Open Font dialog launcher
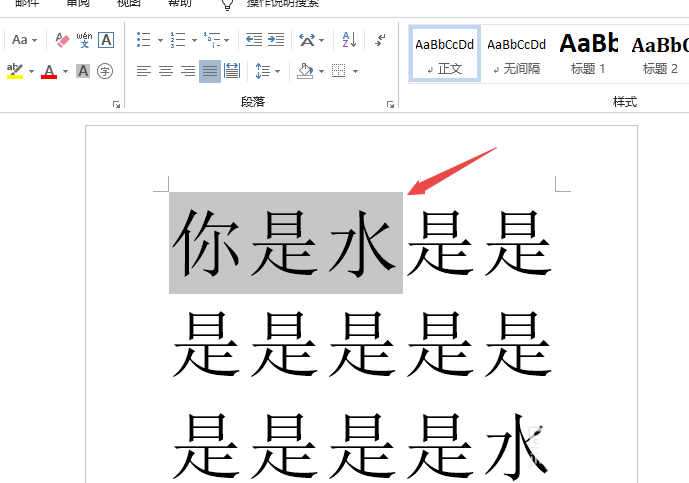This screenshot has width=689, height=483. (x=116, y=104)
